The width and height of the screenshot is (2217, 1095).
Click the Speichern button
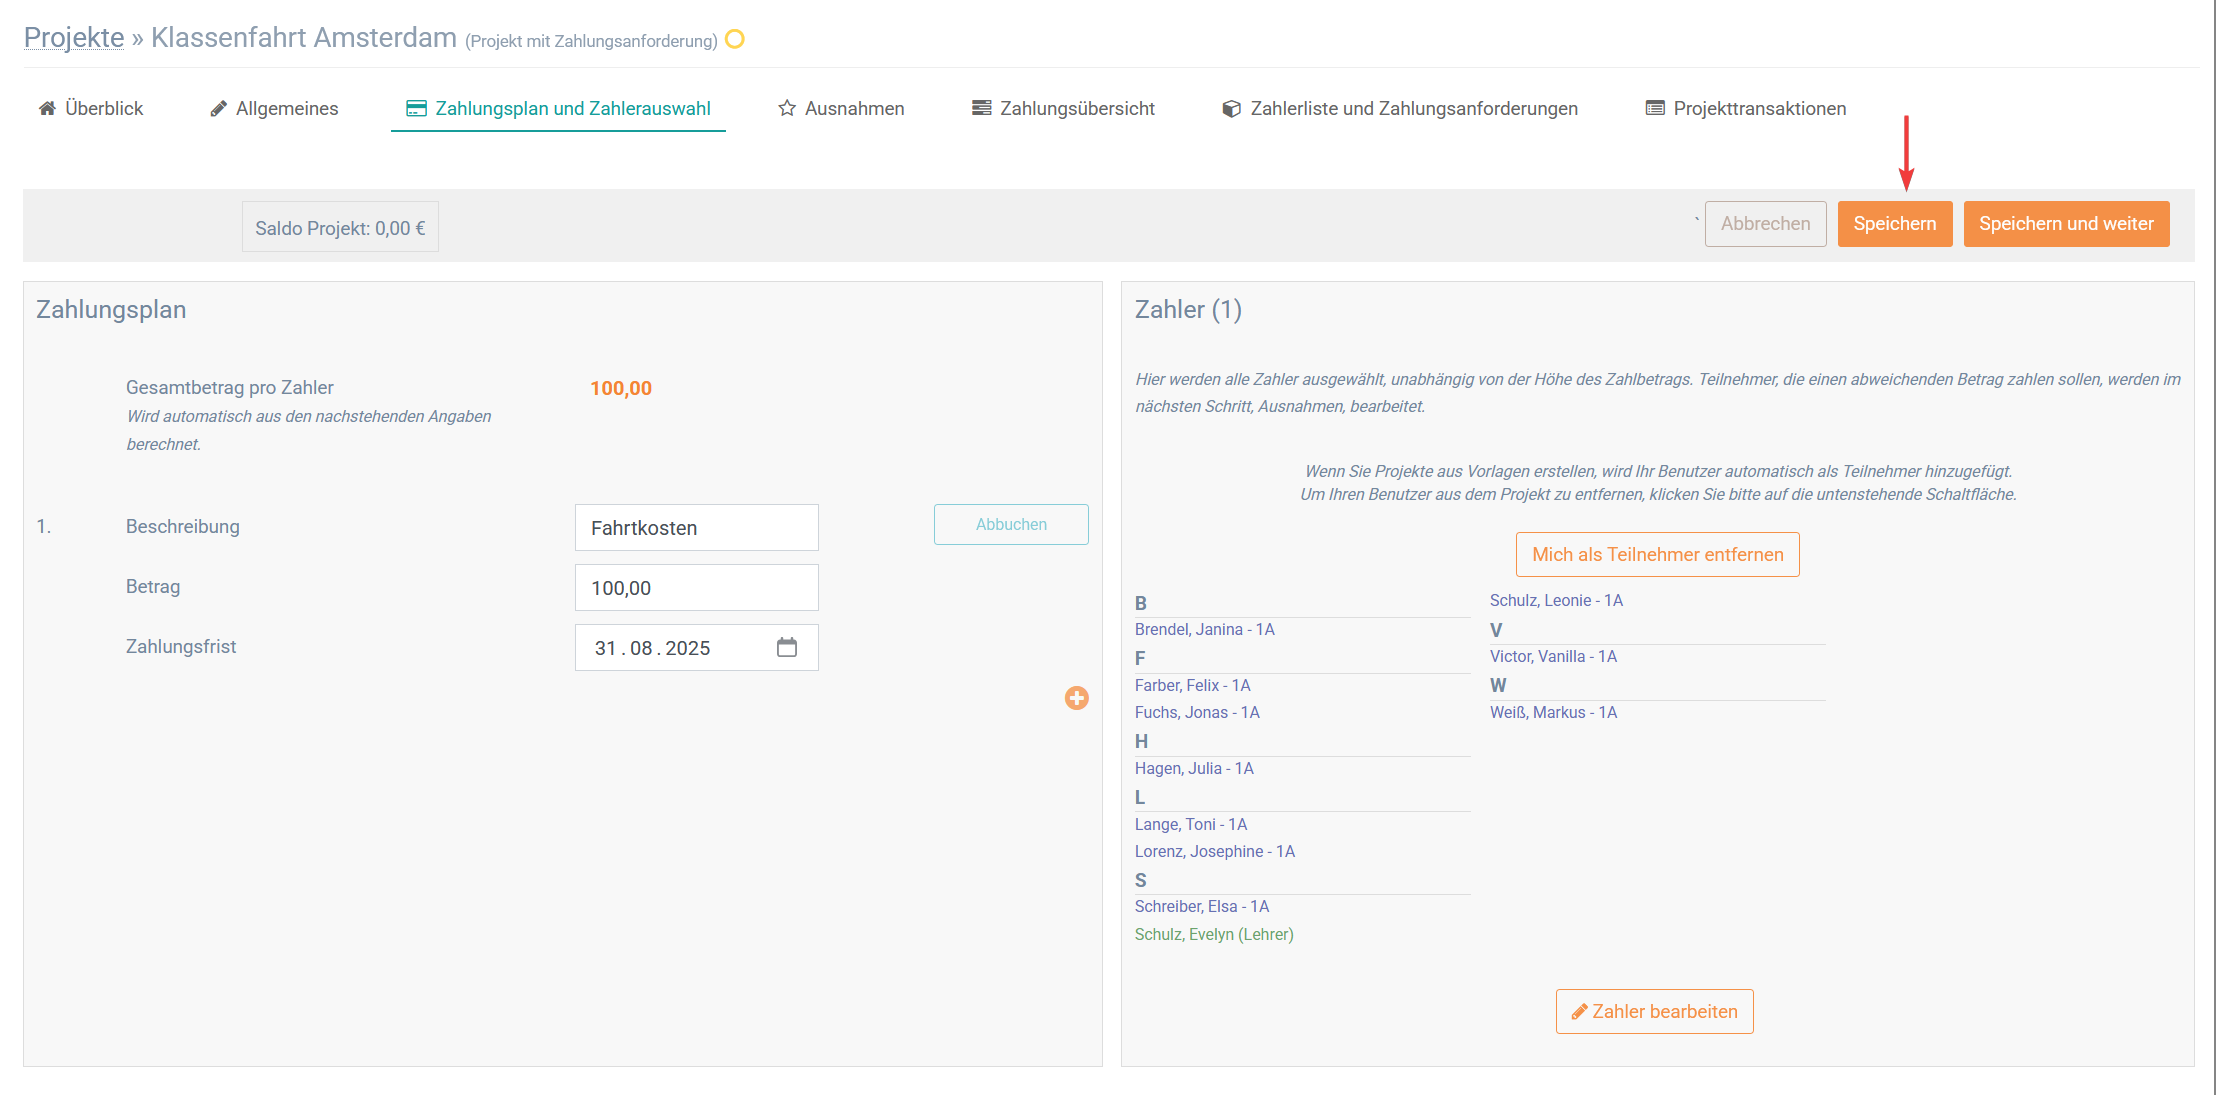1894,224
